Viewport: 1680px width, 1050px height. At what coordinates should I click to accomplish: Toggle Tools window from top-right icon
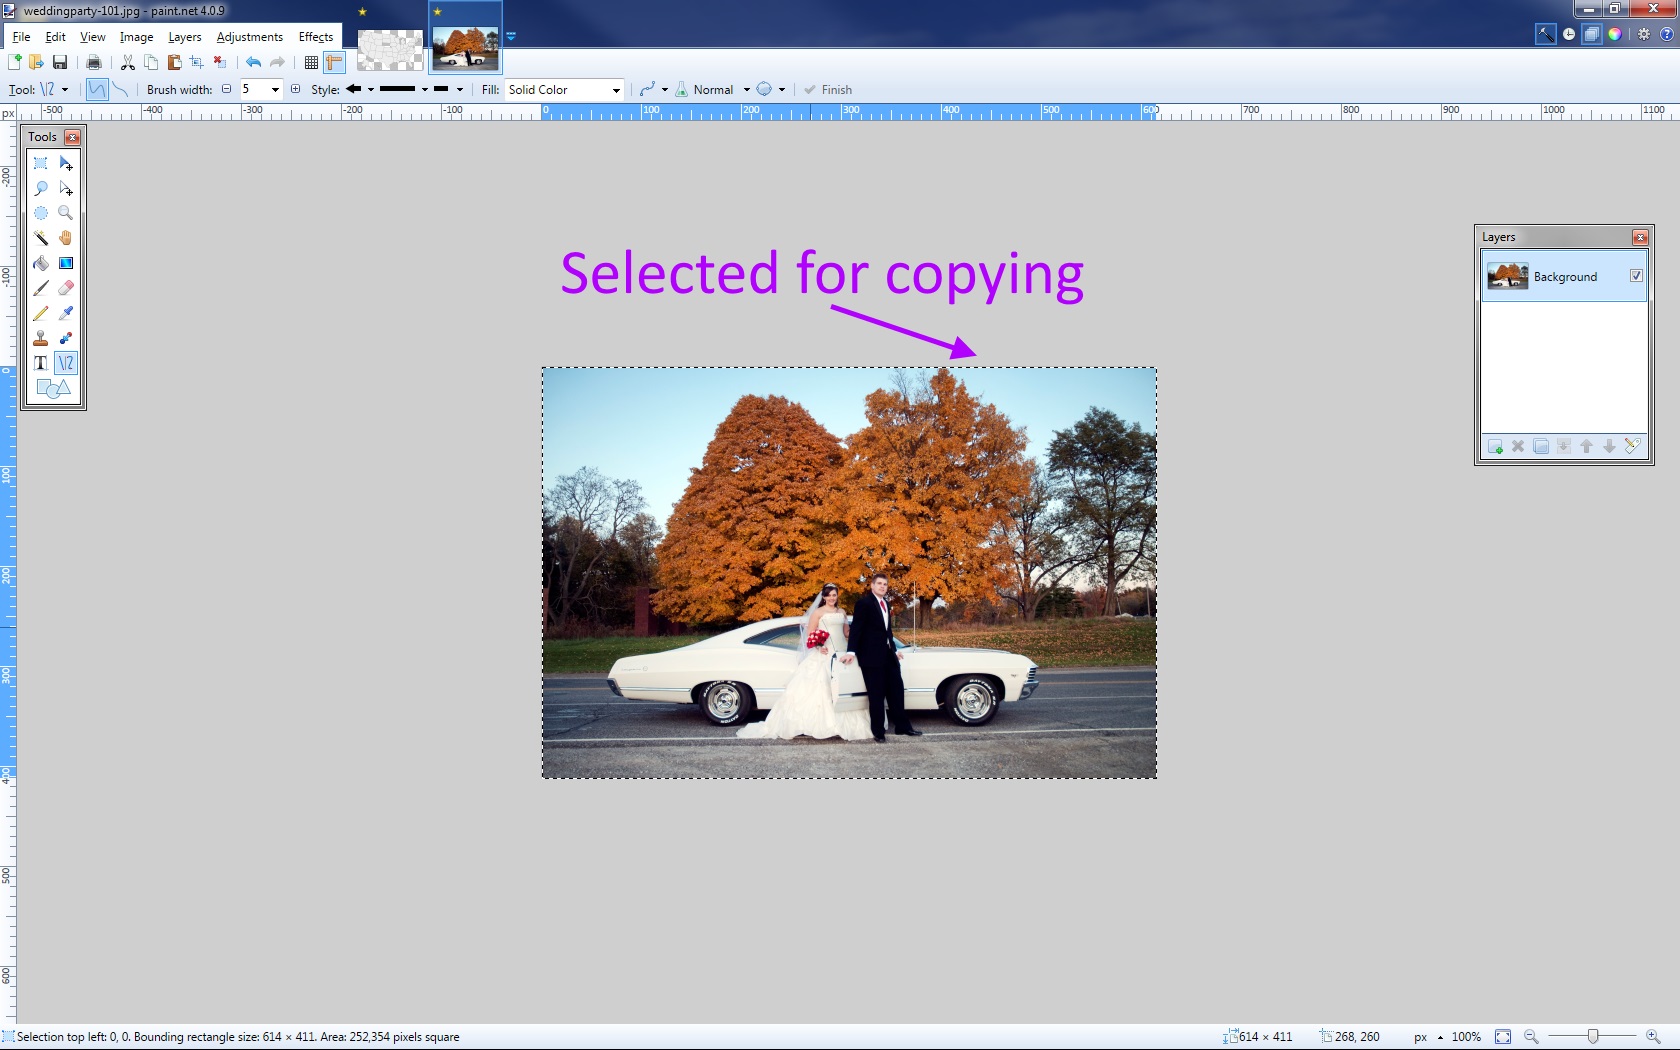(x=1545, y=34)
